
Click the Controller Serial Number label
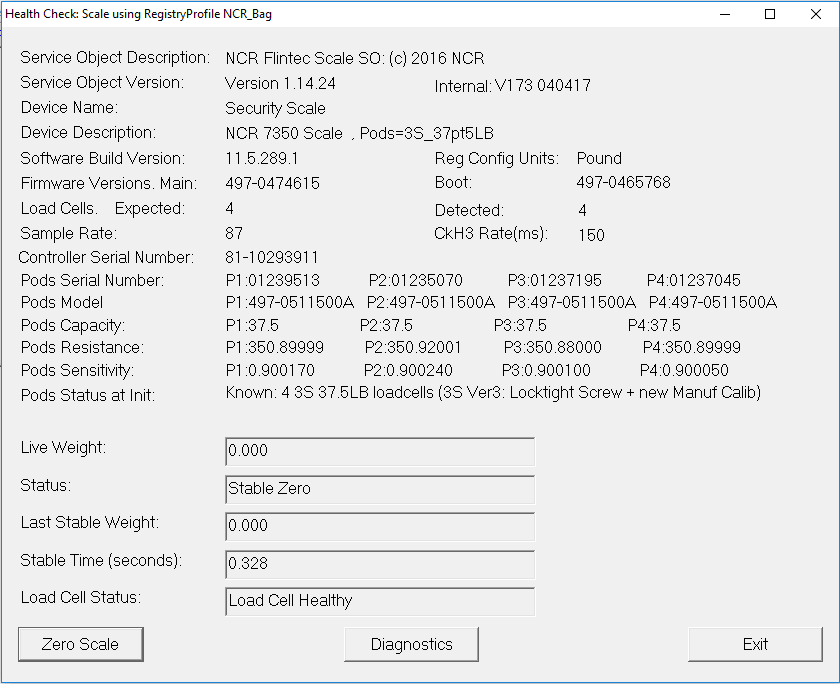pos(106,257)
